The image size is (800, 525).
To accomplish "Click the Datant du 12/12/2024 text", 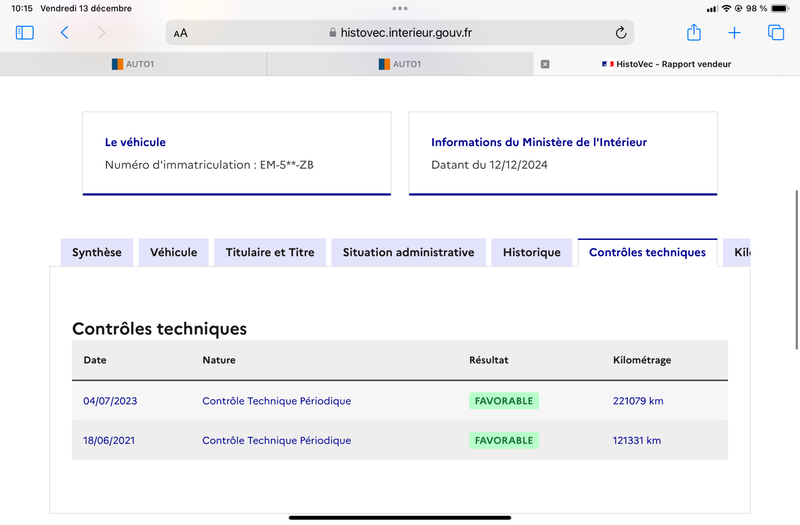I will [489, 165].
